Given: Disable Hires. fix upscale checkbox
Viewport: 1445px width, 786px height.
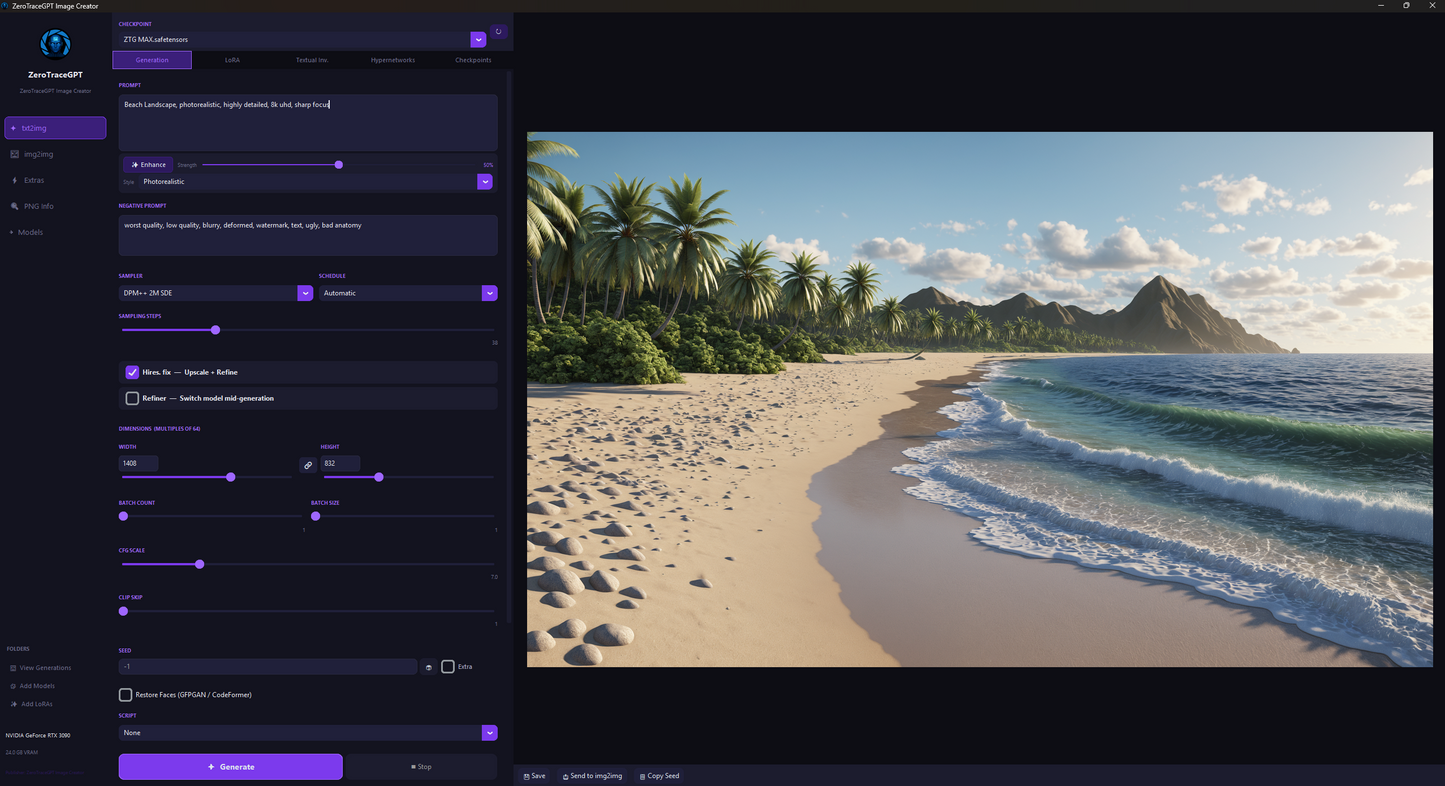Looking at the screenshot, I should 132,372.
